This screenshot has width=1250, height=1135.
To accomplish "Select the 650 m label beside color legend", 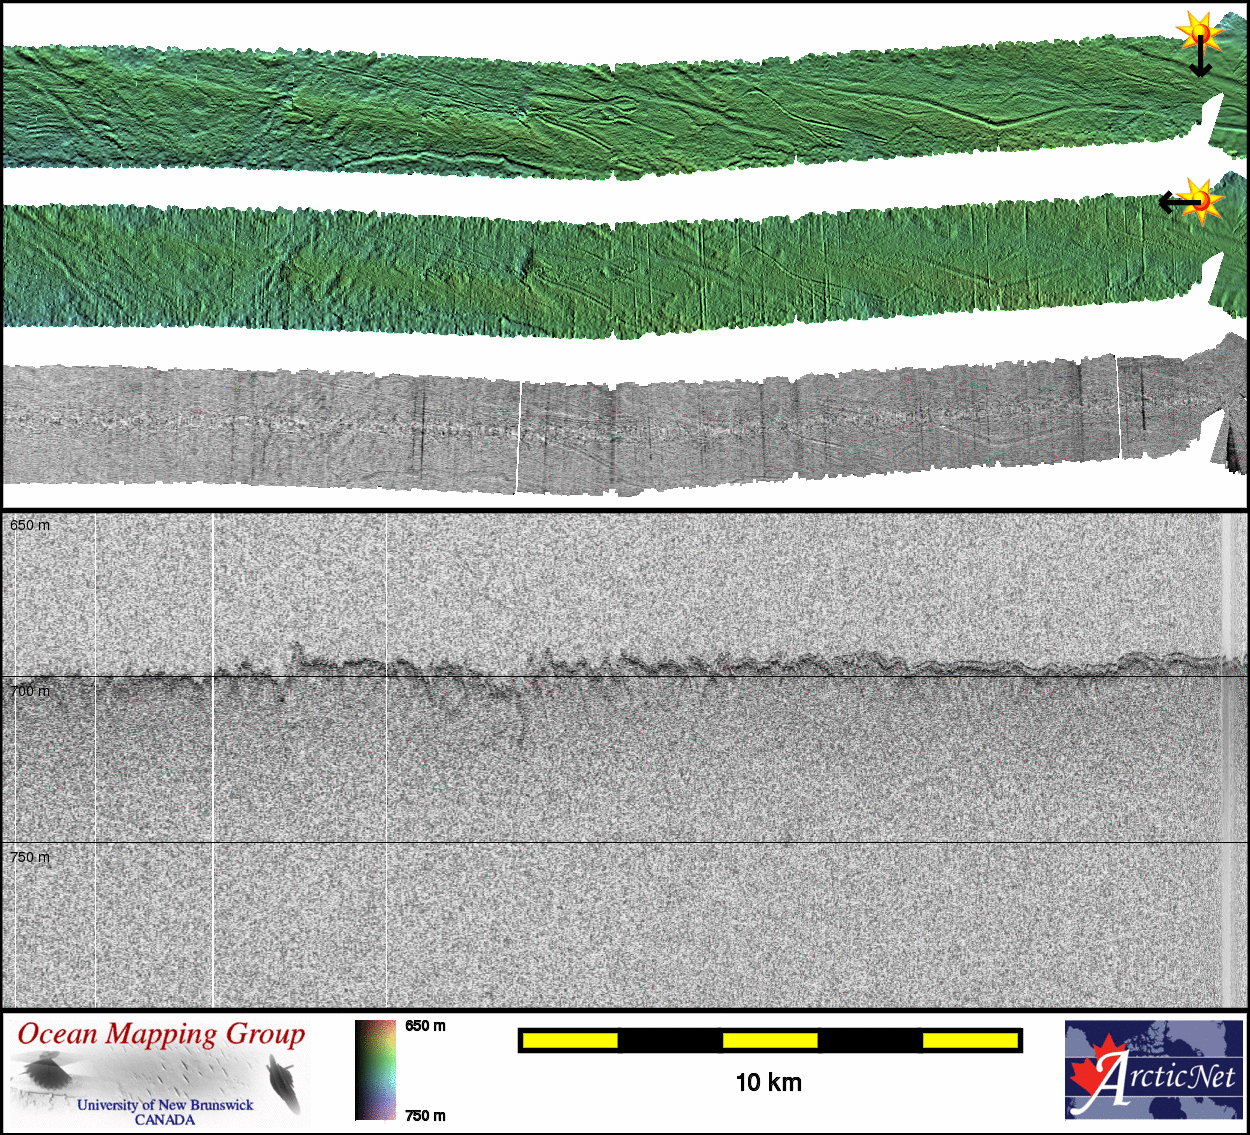I will (425, 1026).
